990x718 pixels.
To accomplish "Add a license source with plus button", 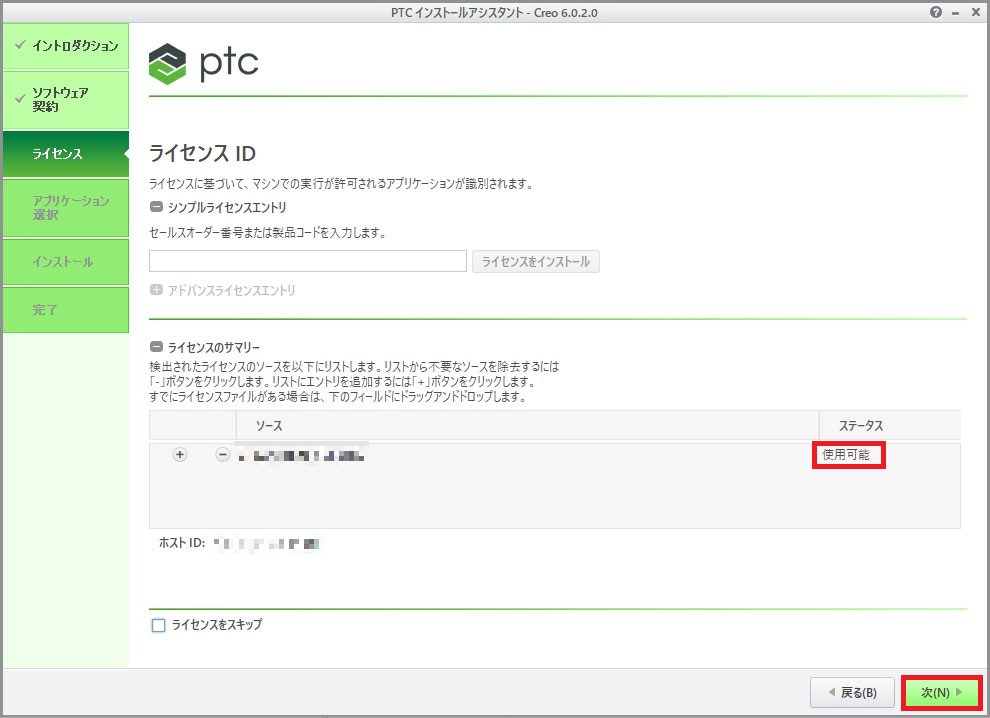I will click(180, 455).
